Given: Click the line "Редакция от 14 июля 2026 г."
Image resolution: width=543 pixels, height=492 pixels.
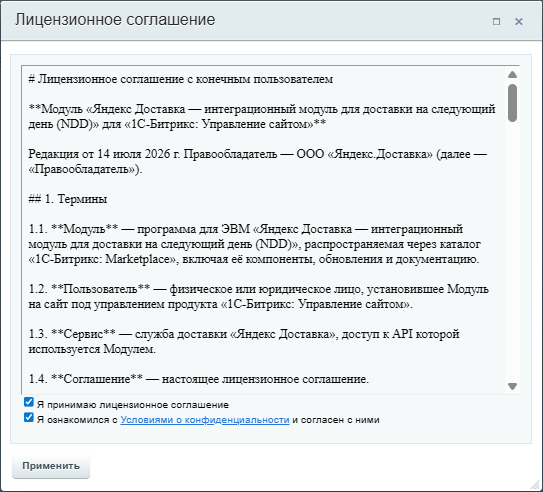Looking at the screenshot, I should 104,154.
